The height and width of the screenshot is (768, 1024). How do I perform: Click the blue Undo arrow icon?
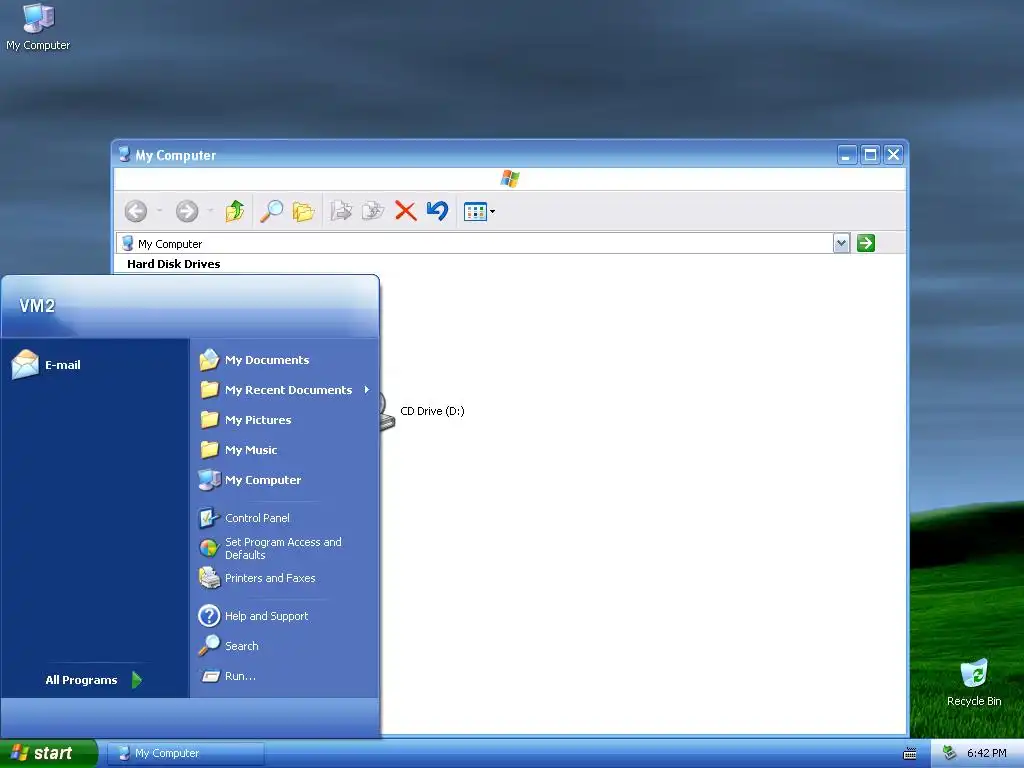(x=438, y=211)
